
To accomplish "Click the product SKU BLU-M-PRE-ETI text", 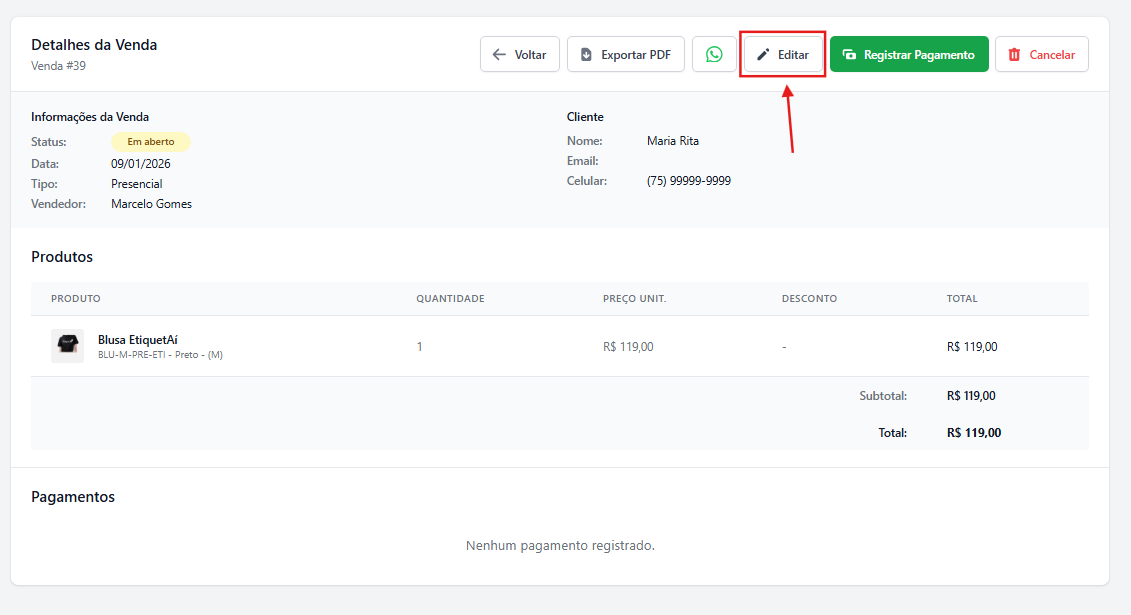I will click(133, 355).
